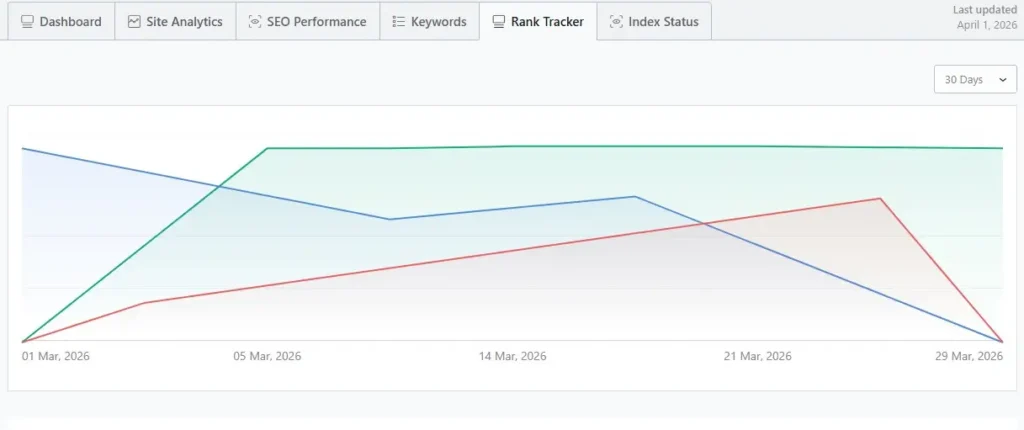Click the chevron arrow in 30 Days selector
This screenshot has height=430, width=1024.
(1002, 80)
